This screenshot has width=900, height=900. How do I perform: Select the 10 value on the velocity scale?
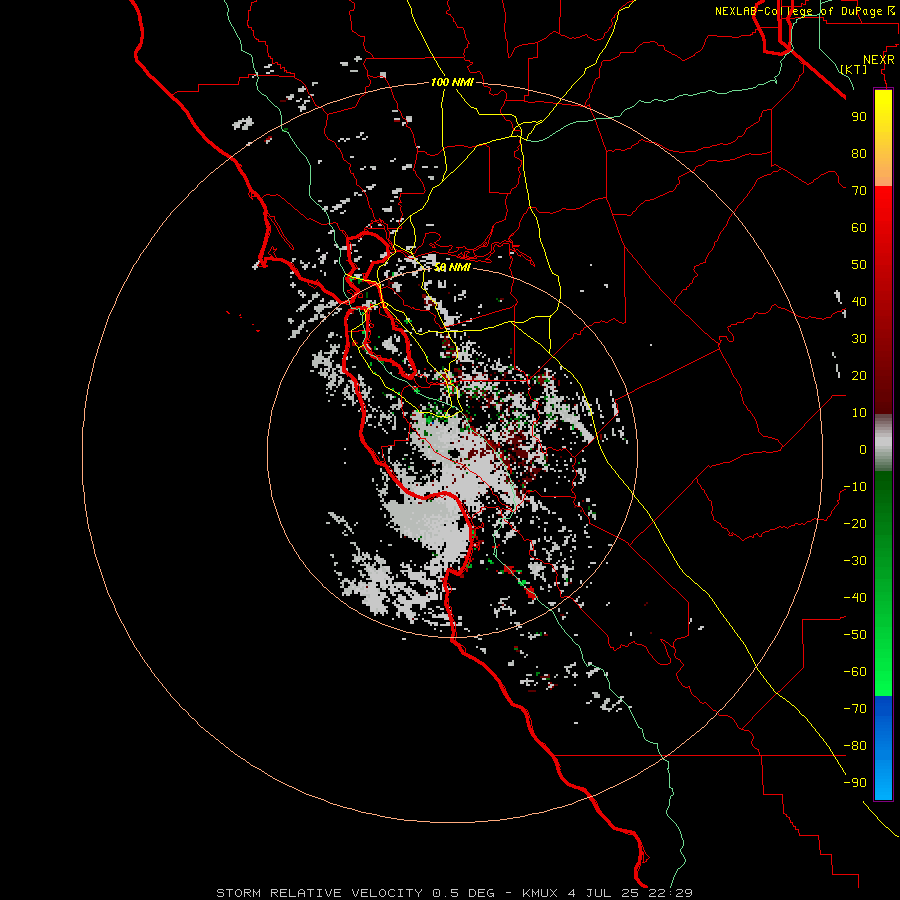[859, 413]
